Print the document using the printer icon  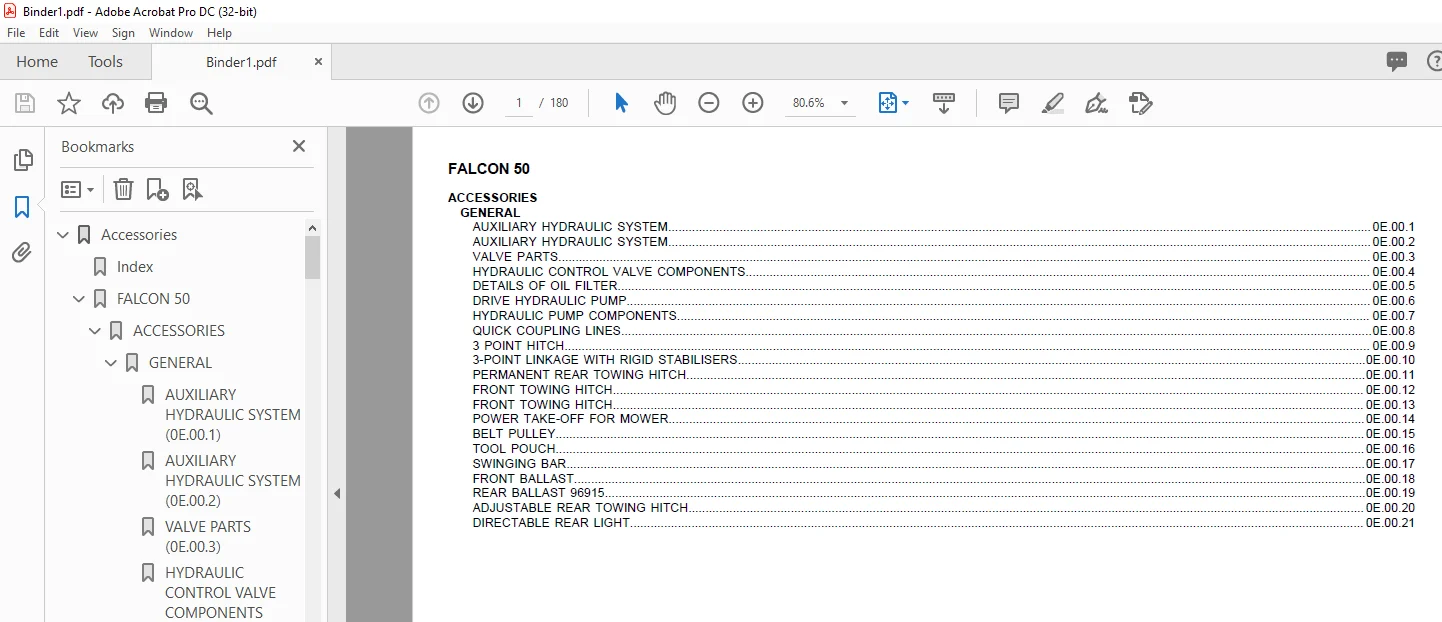[156, 103]
